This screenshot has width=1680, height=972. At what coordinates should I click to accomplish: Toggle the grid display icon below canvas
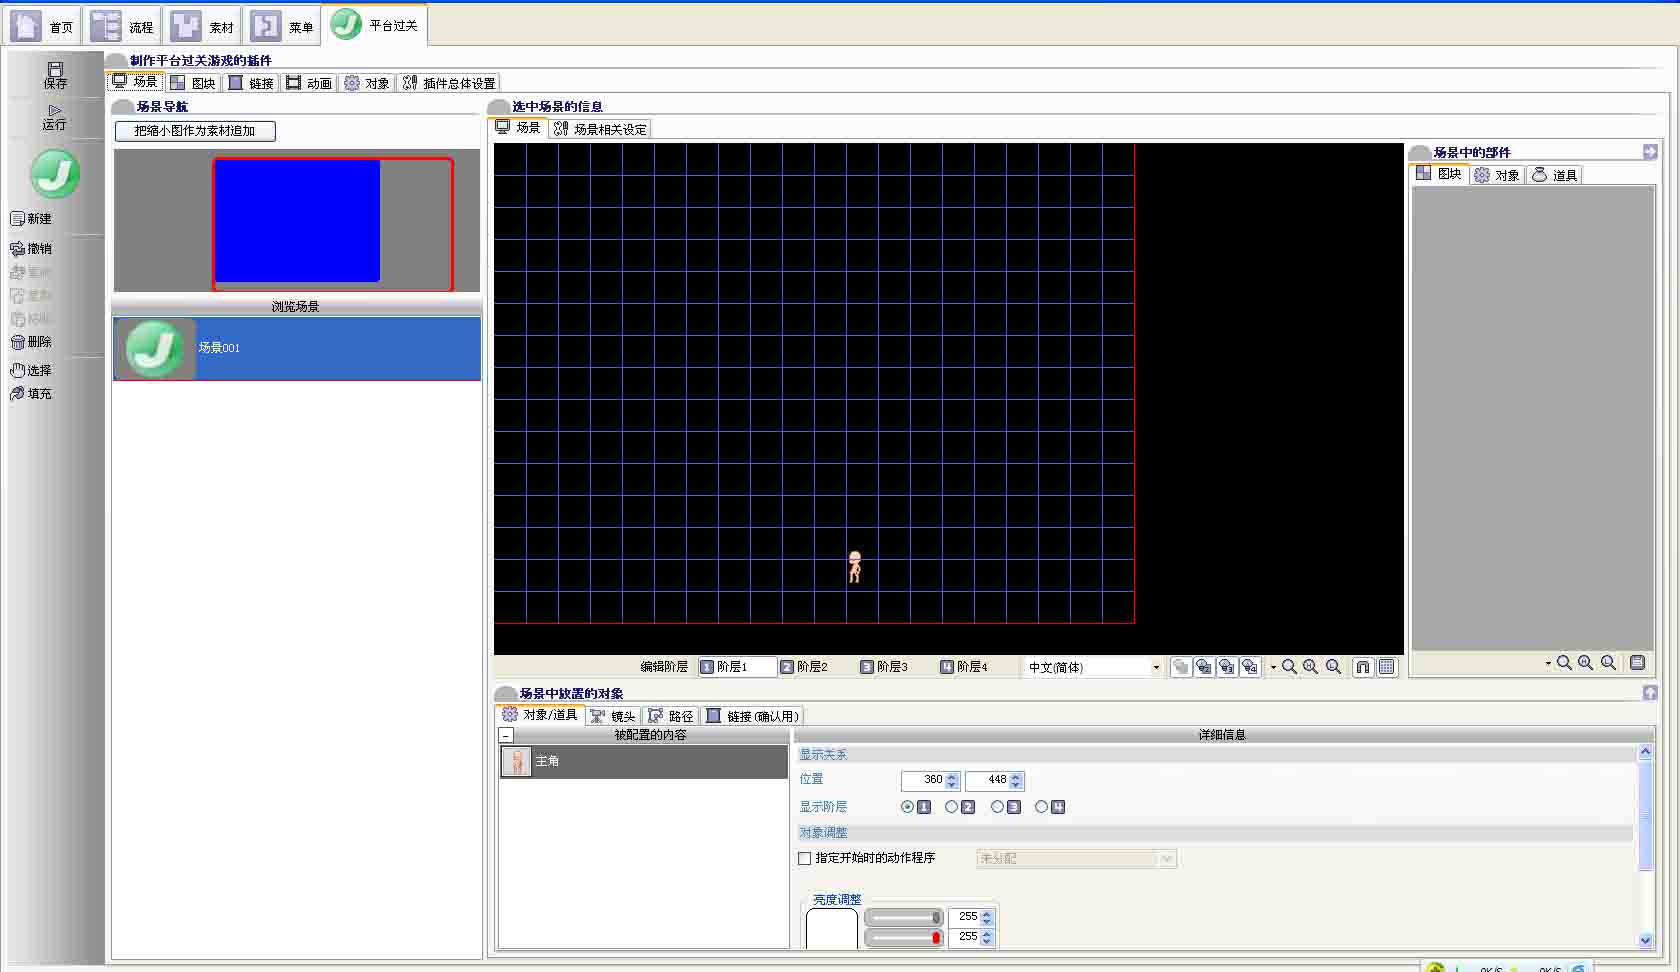point(1387,667)
